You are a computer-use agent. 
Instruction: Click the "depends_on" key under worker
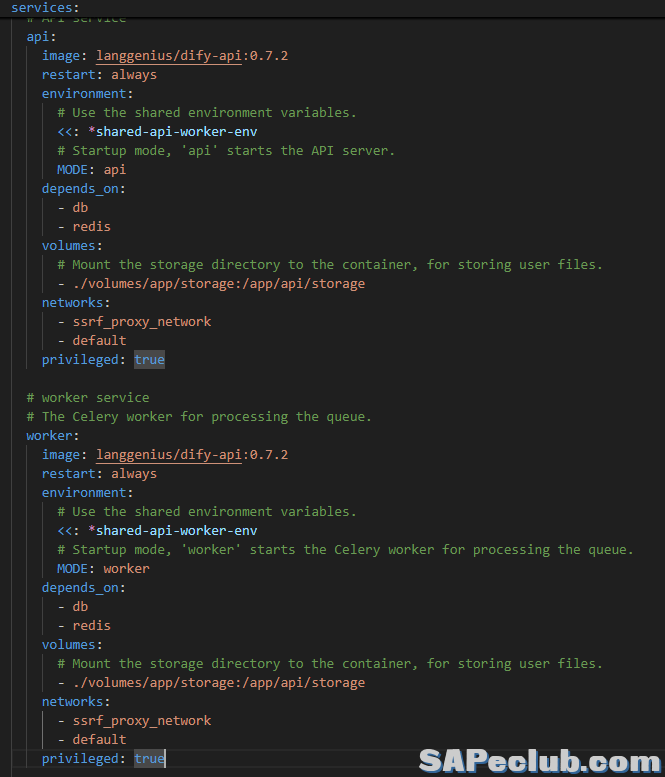coord(83,588)
